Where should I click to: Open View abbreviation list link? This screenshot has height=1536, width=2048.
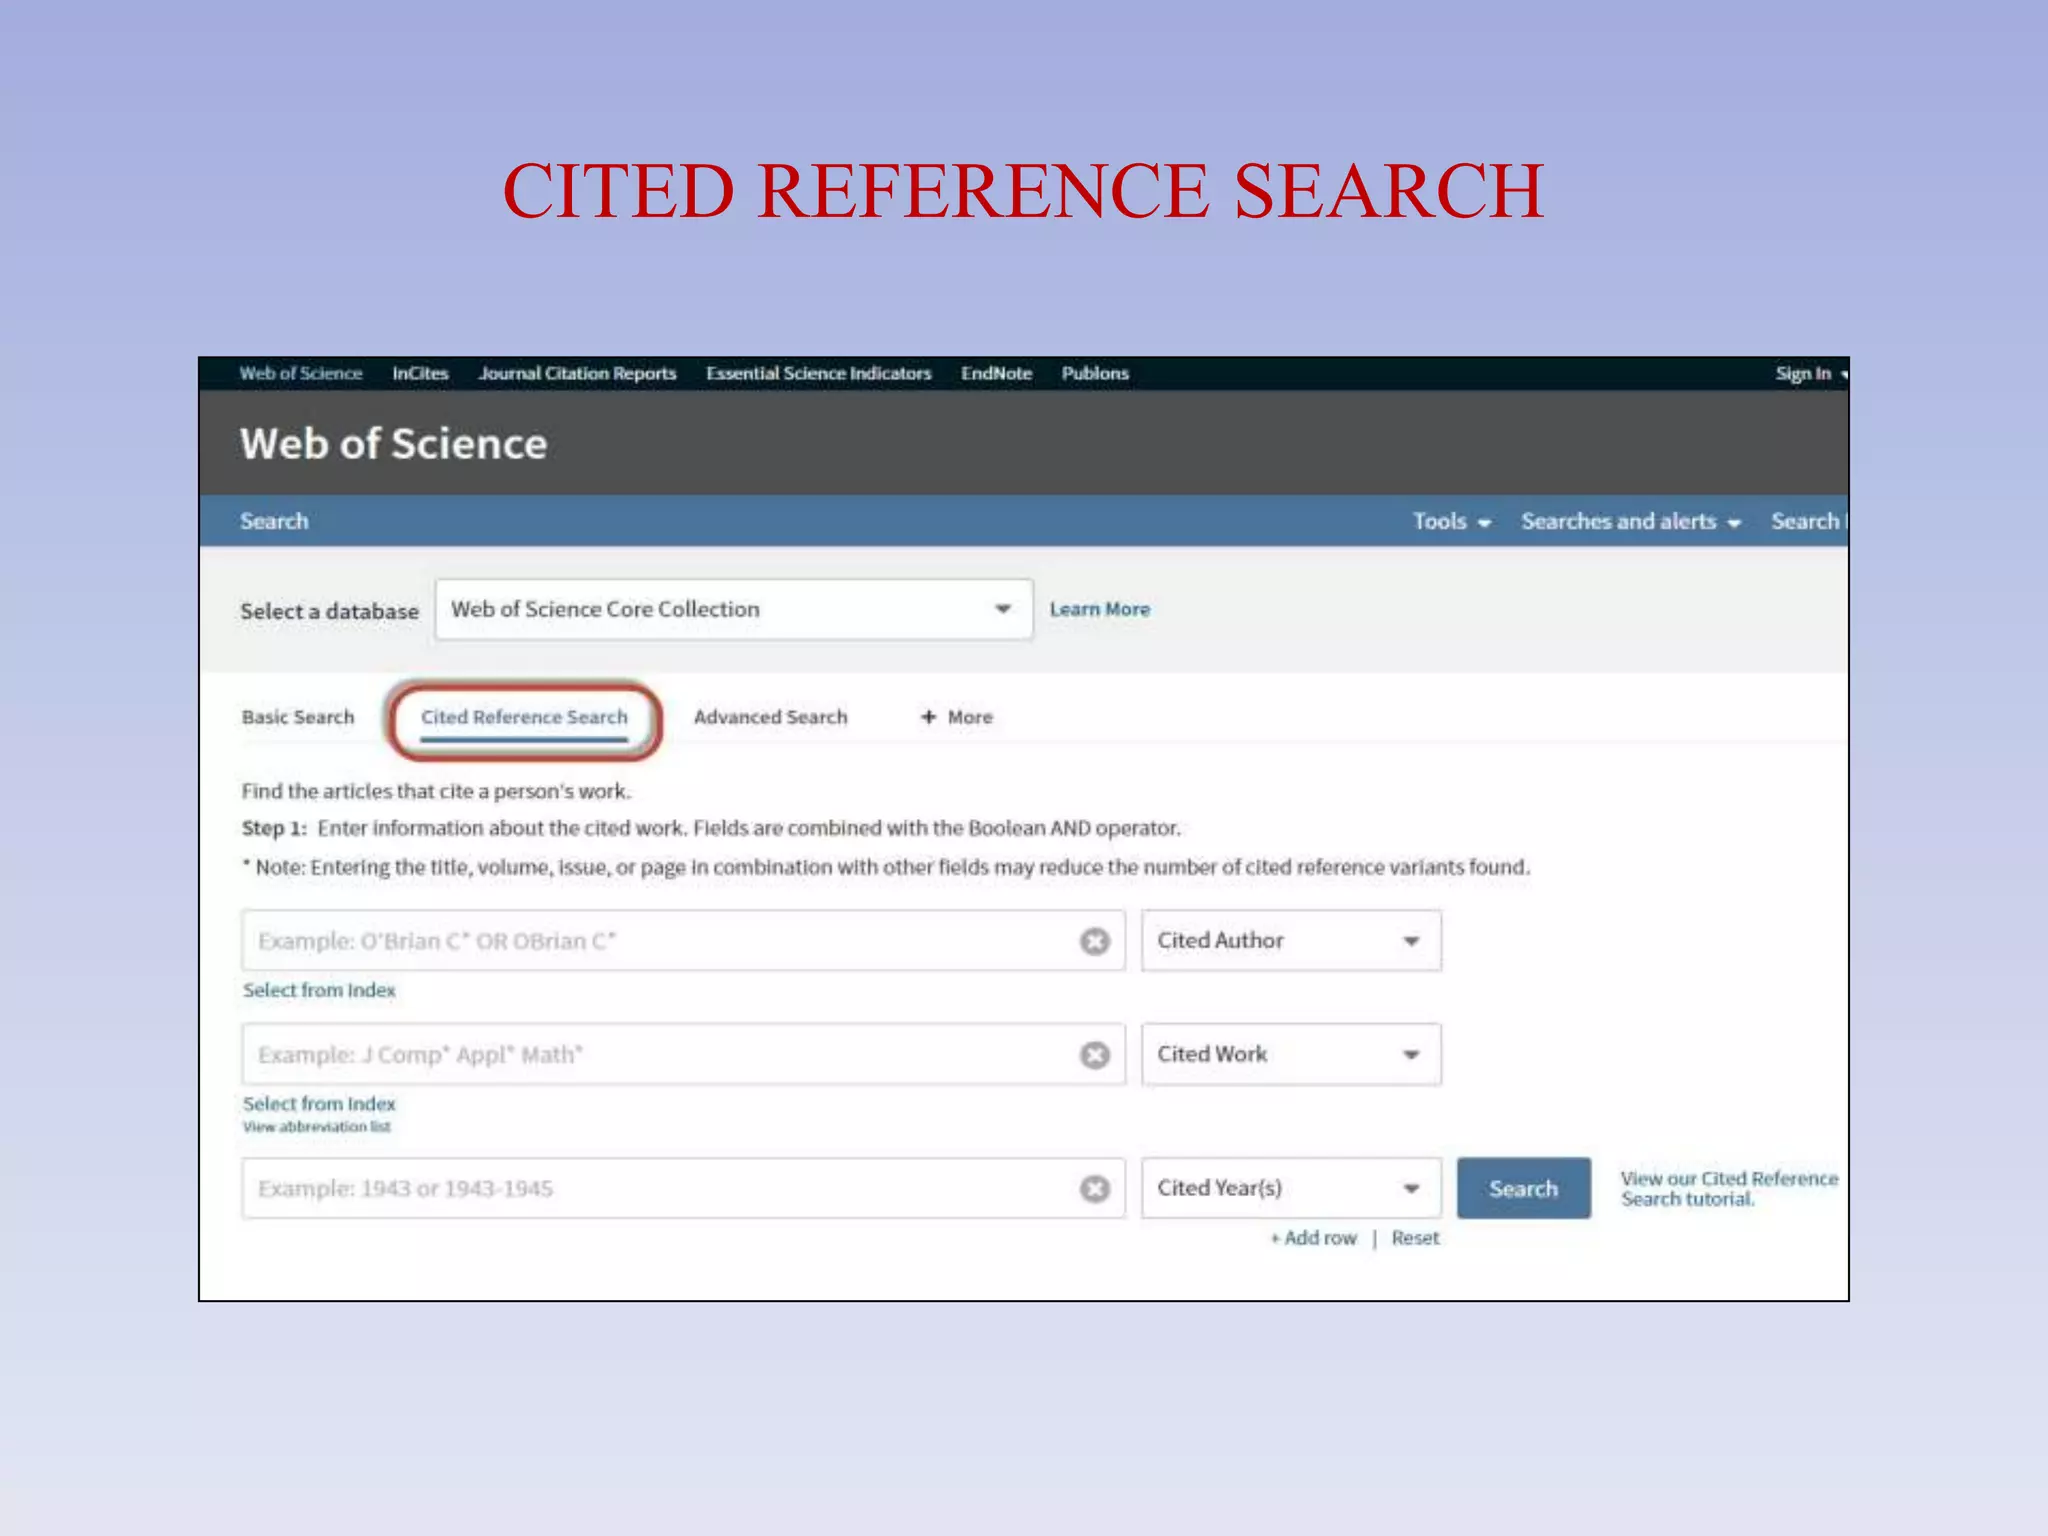click(x=316, y=1127)
